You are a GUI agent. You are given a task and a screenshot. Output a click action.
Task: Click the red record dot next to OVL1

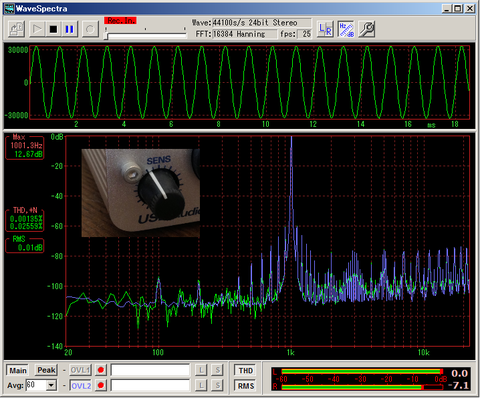coord(101,370)
